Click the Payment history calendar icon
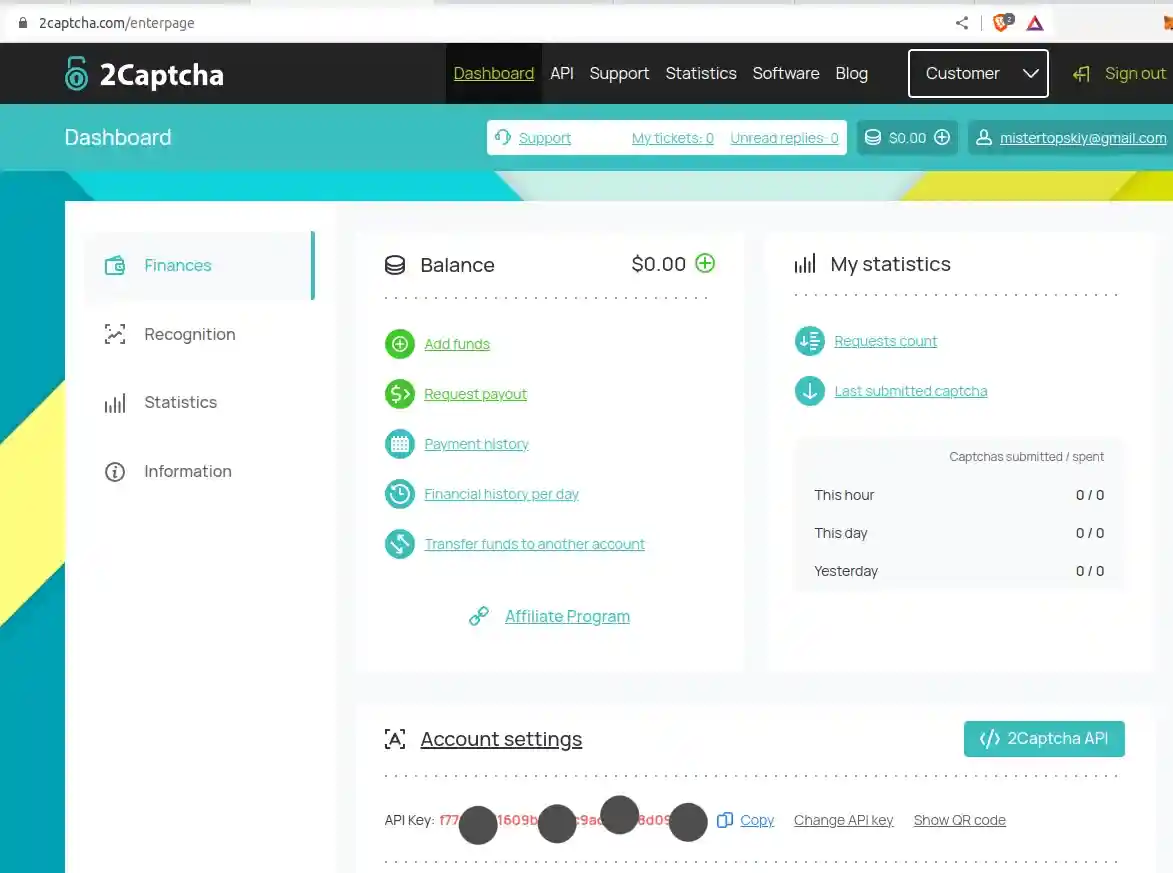Image resolution: width=1173 pixels, height=873 pixels. pyautogui.click(x=399, y=443)
